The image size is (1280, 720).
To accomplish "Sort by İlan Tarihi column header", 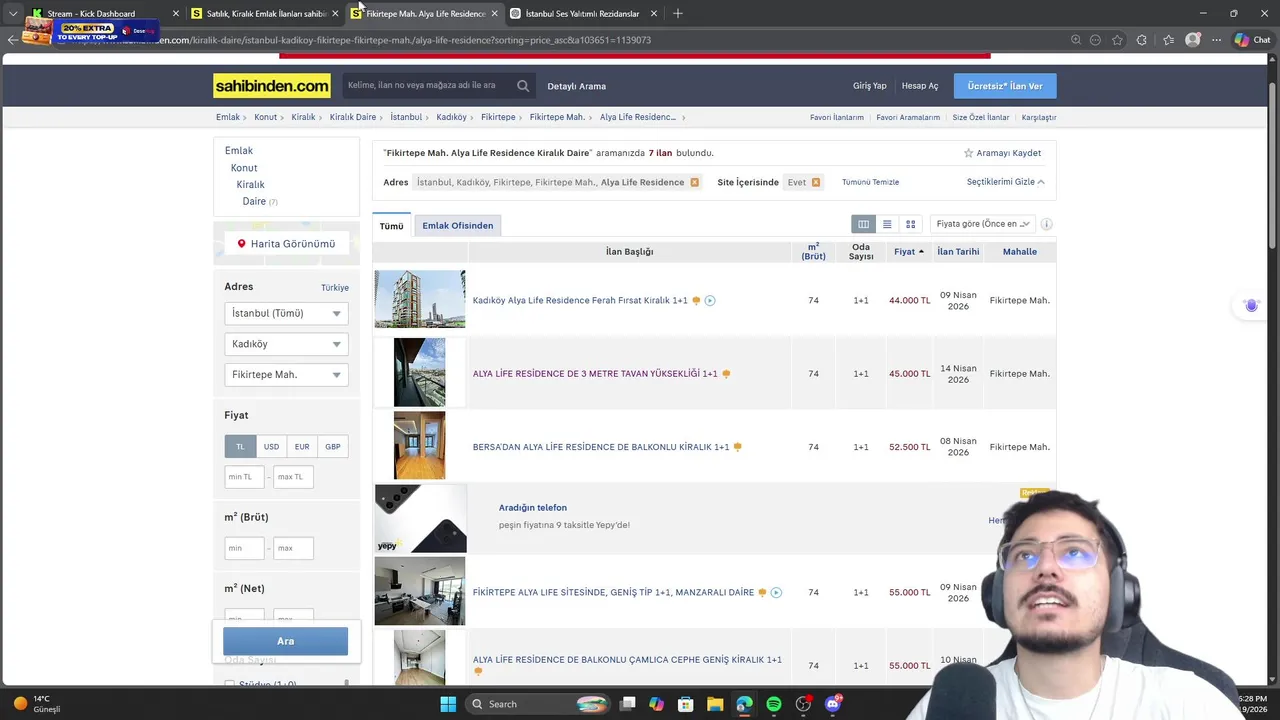I will click(x=958, y=252).
